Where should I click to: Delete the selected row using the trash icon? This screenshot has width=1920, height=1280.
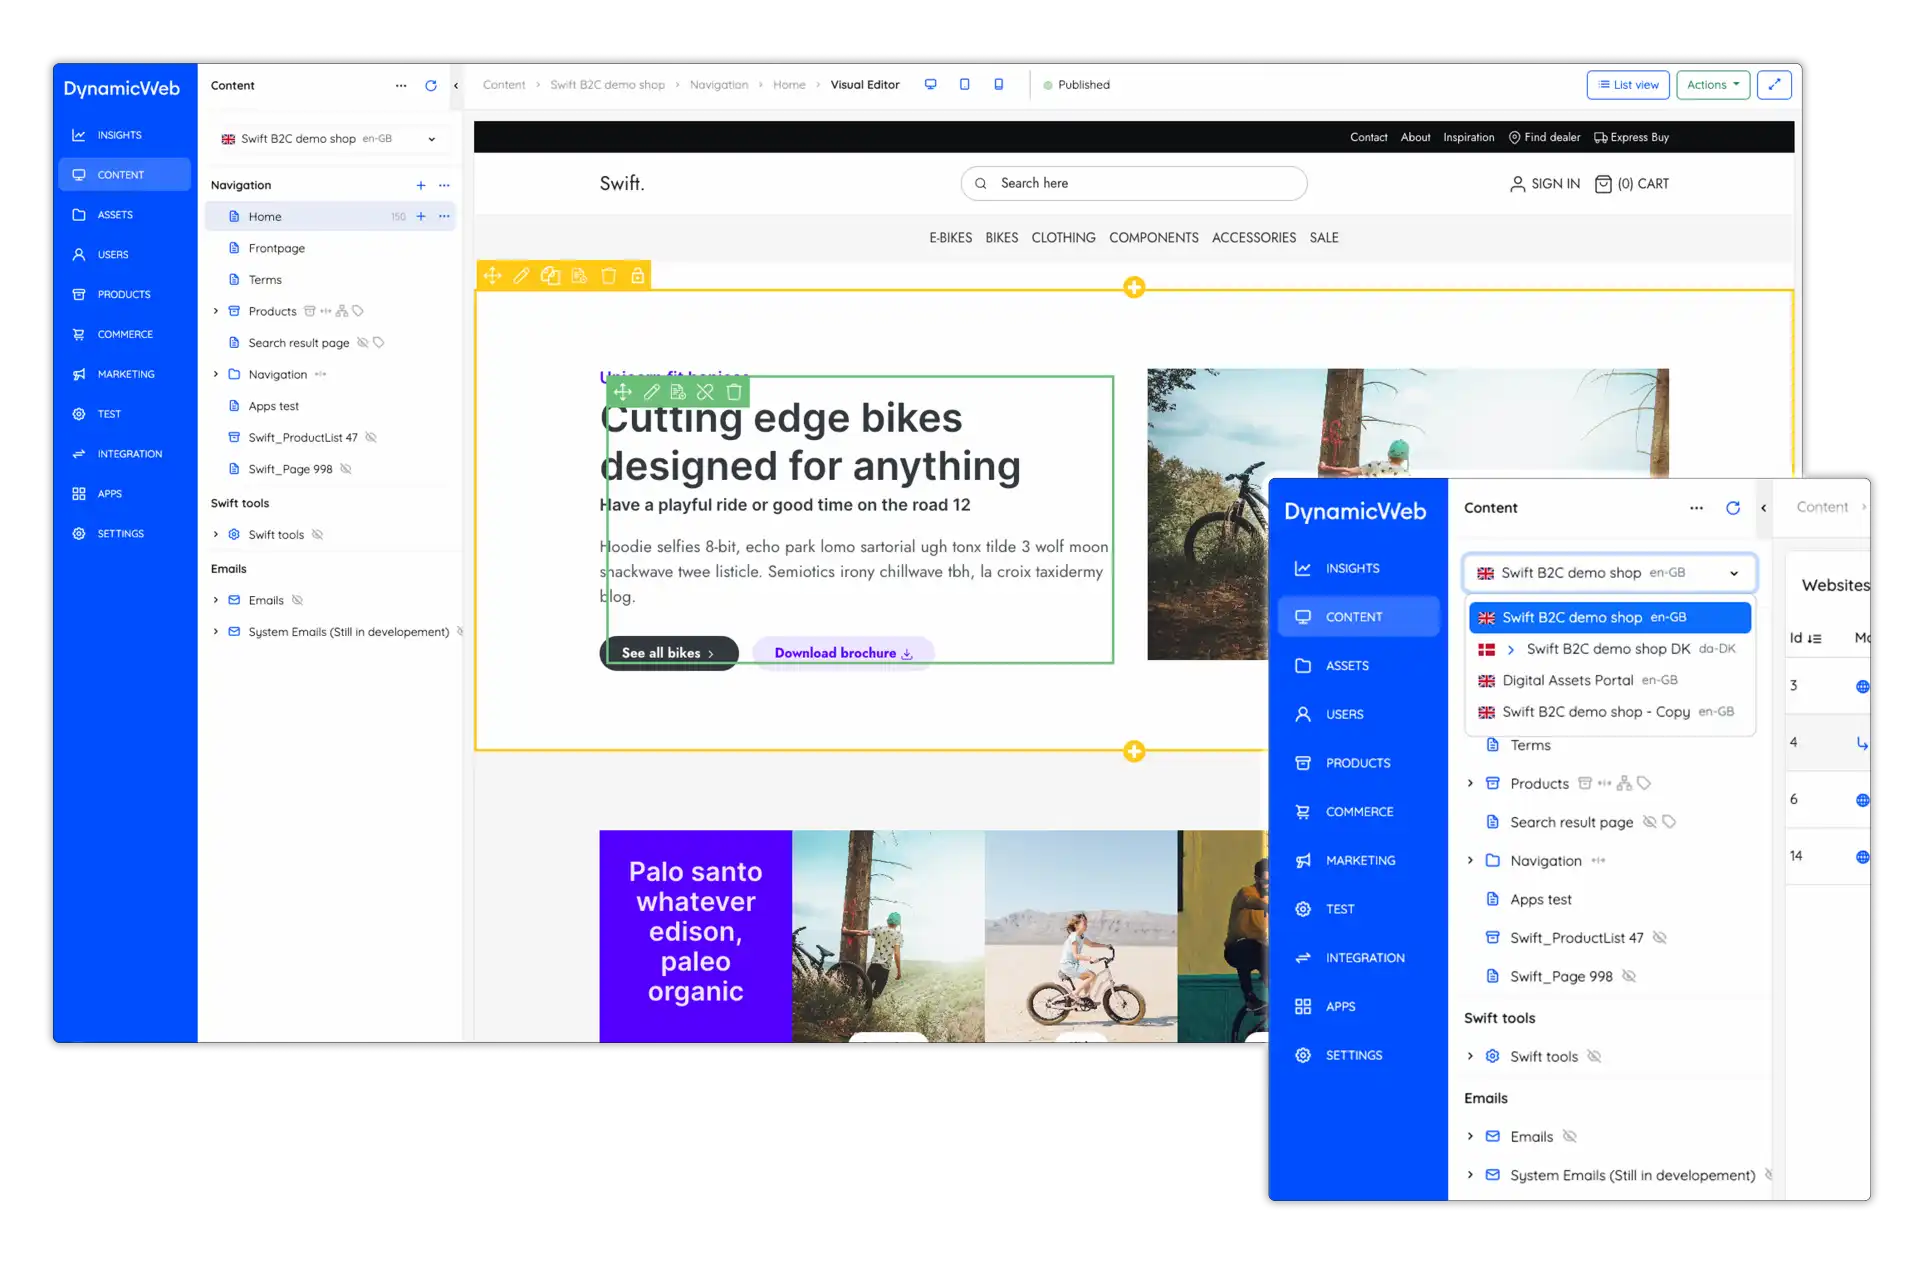pos(609,276)
